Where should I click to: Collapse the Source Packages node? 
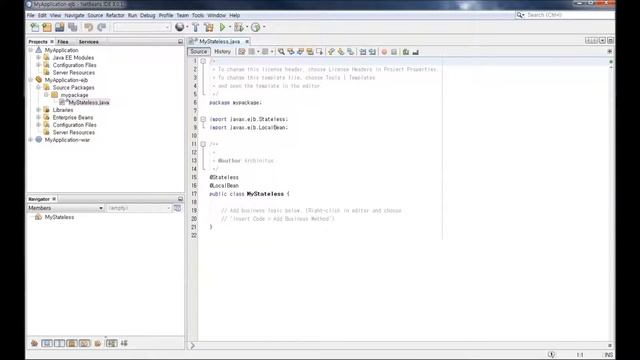(38, 87)
